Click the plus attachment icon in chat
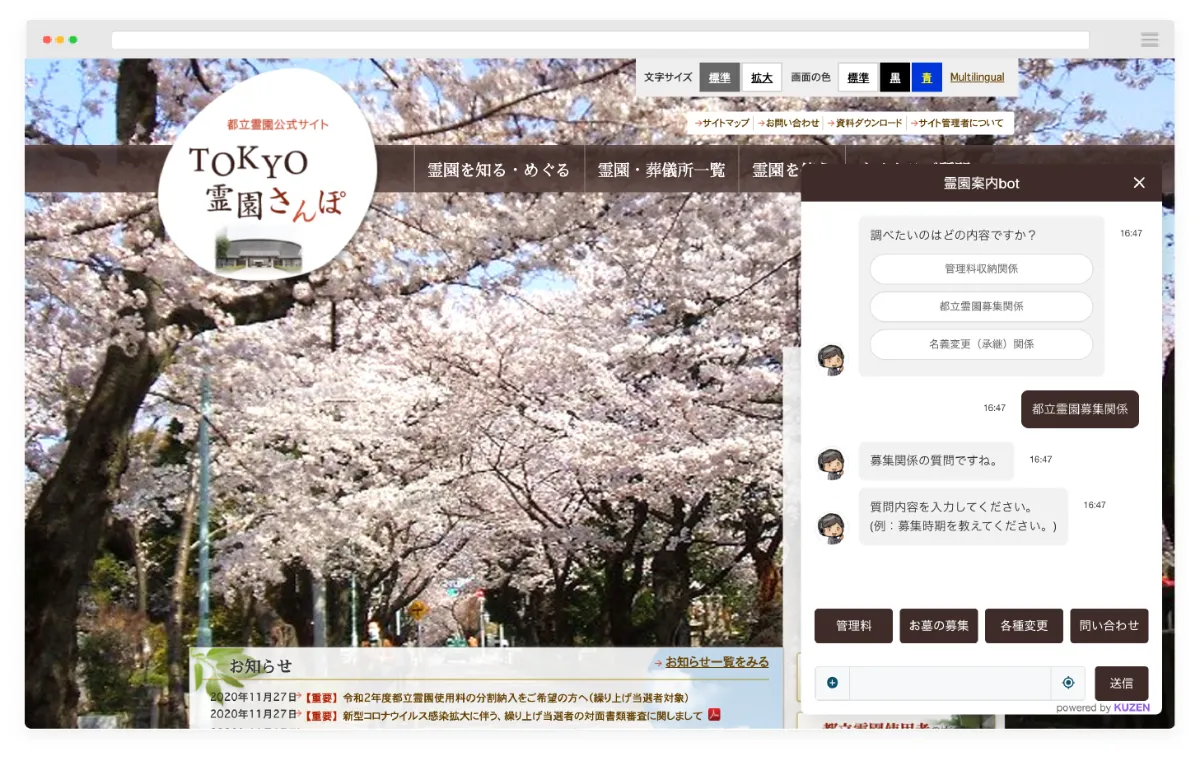The image size is (1200, 760). [x=832, y=683]
